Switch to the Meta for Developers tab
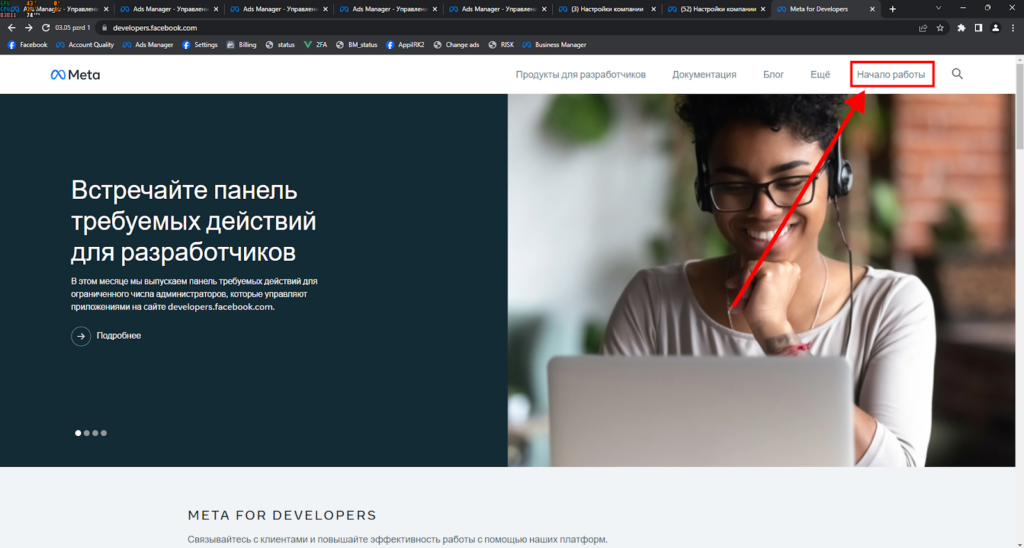 [x=820, y=9]
